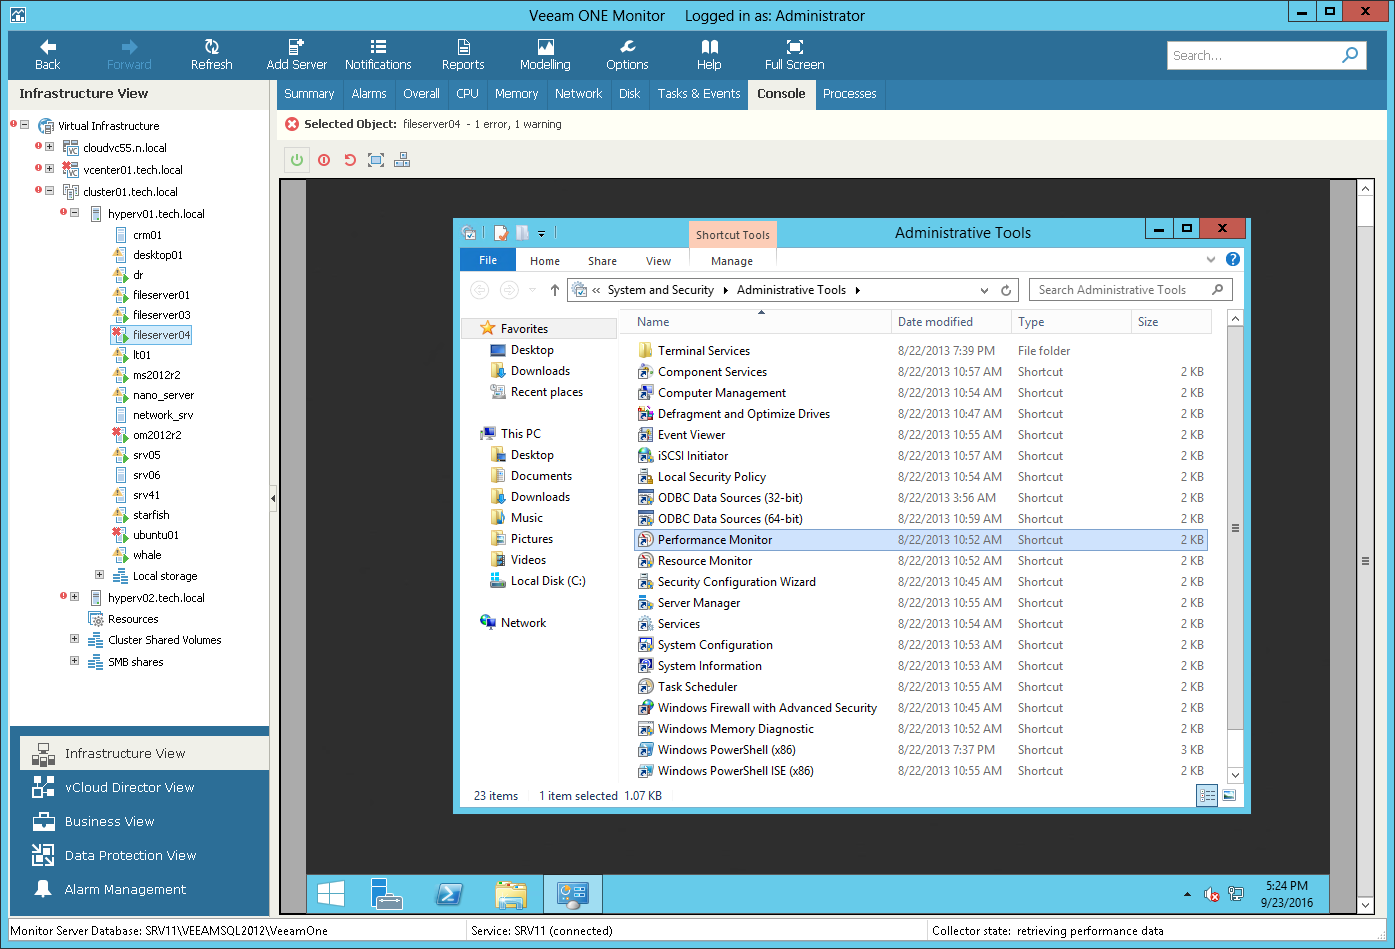Collapse hyperv01.tech.local node
The image size is (1395, 949).
click(x=74, y=213)
